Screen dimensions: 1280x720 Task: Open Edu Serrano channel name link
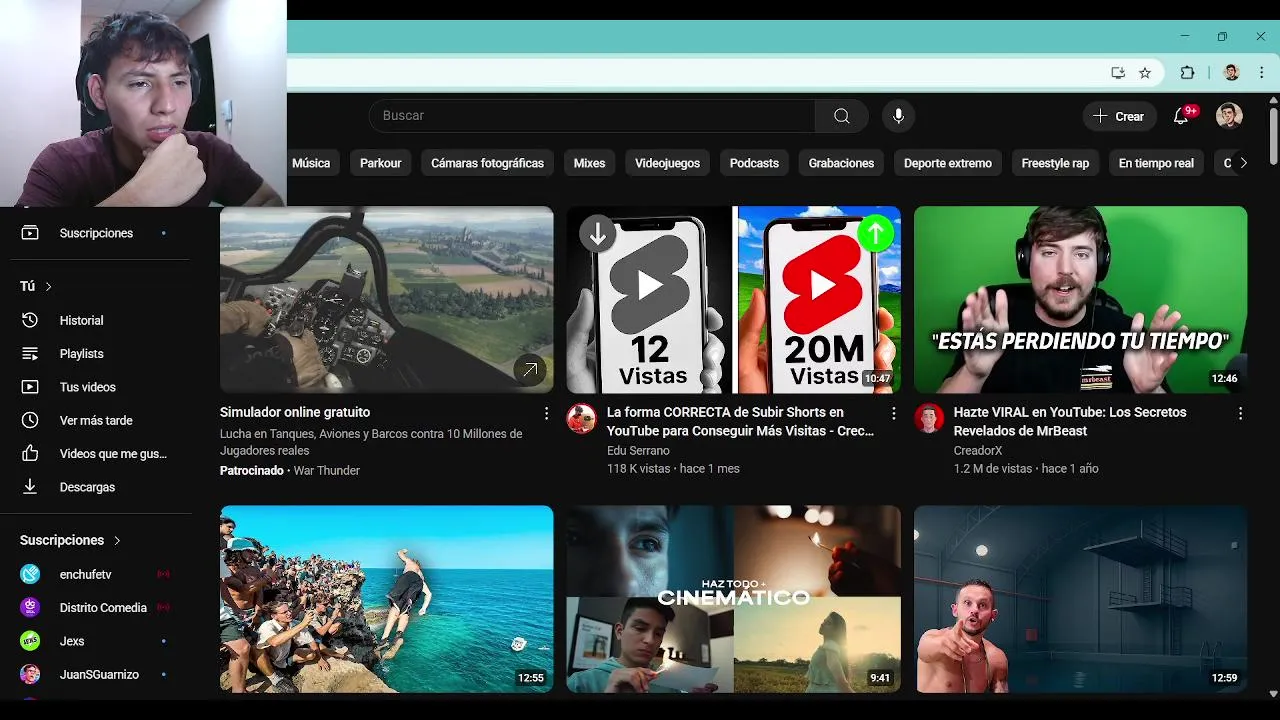[638, 451]
